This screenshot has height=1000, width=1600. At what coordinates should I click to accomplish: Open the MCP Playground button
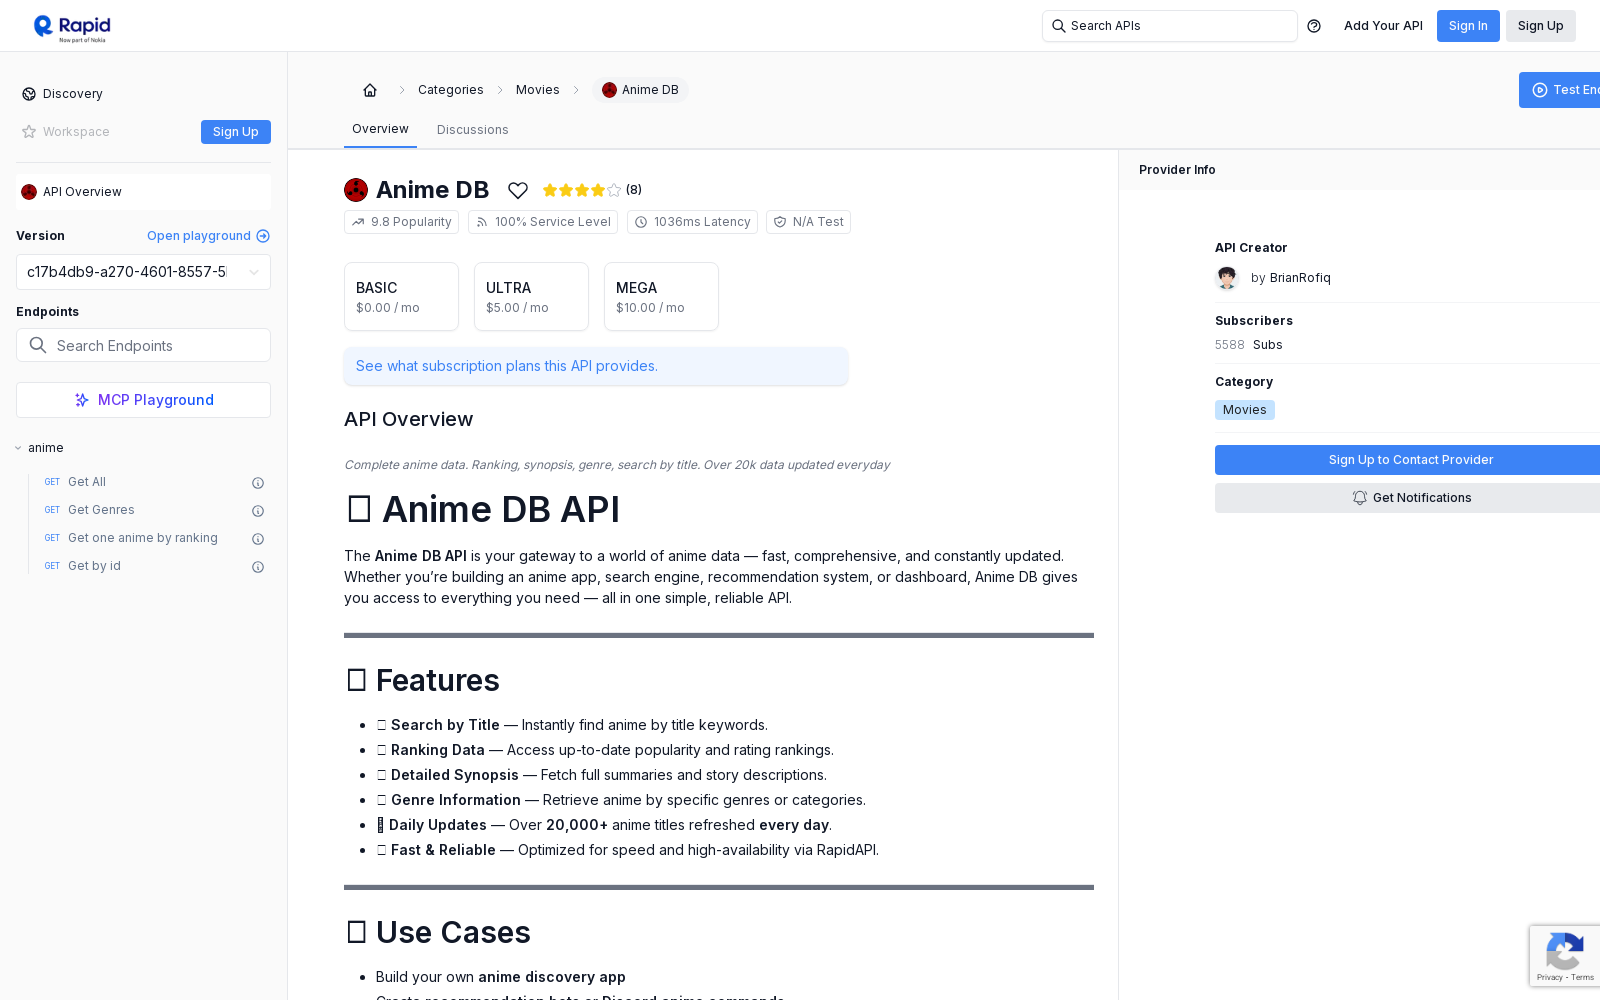point(143,400)
